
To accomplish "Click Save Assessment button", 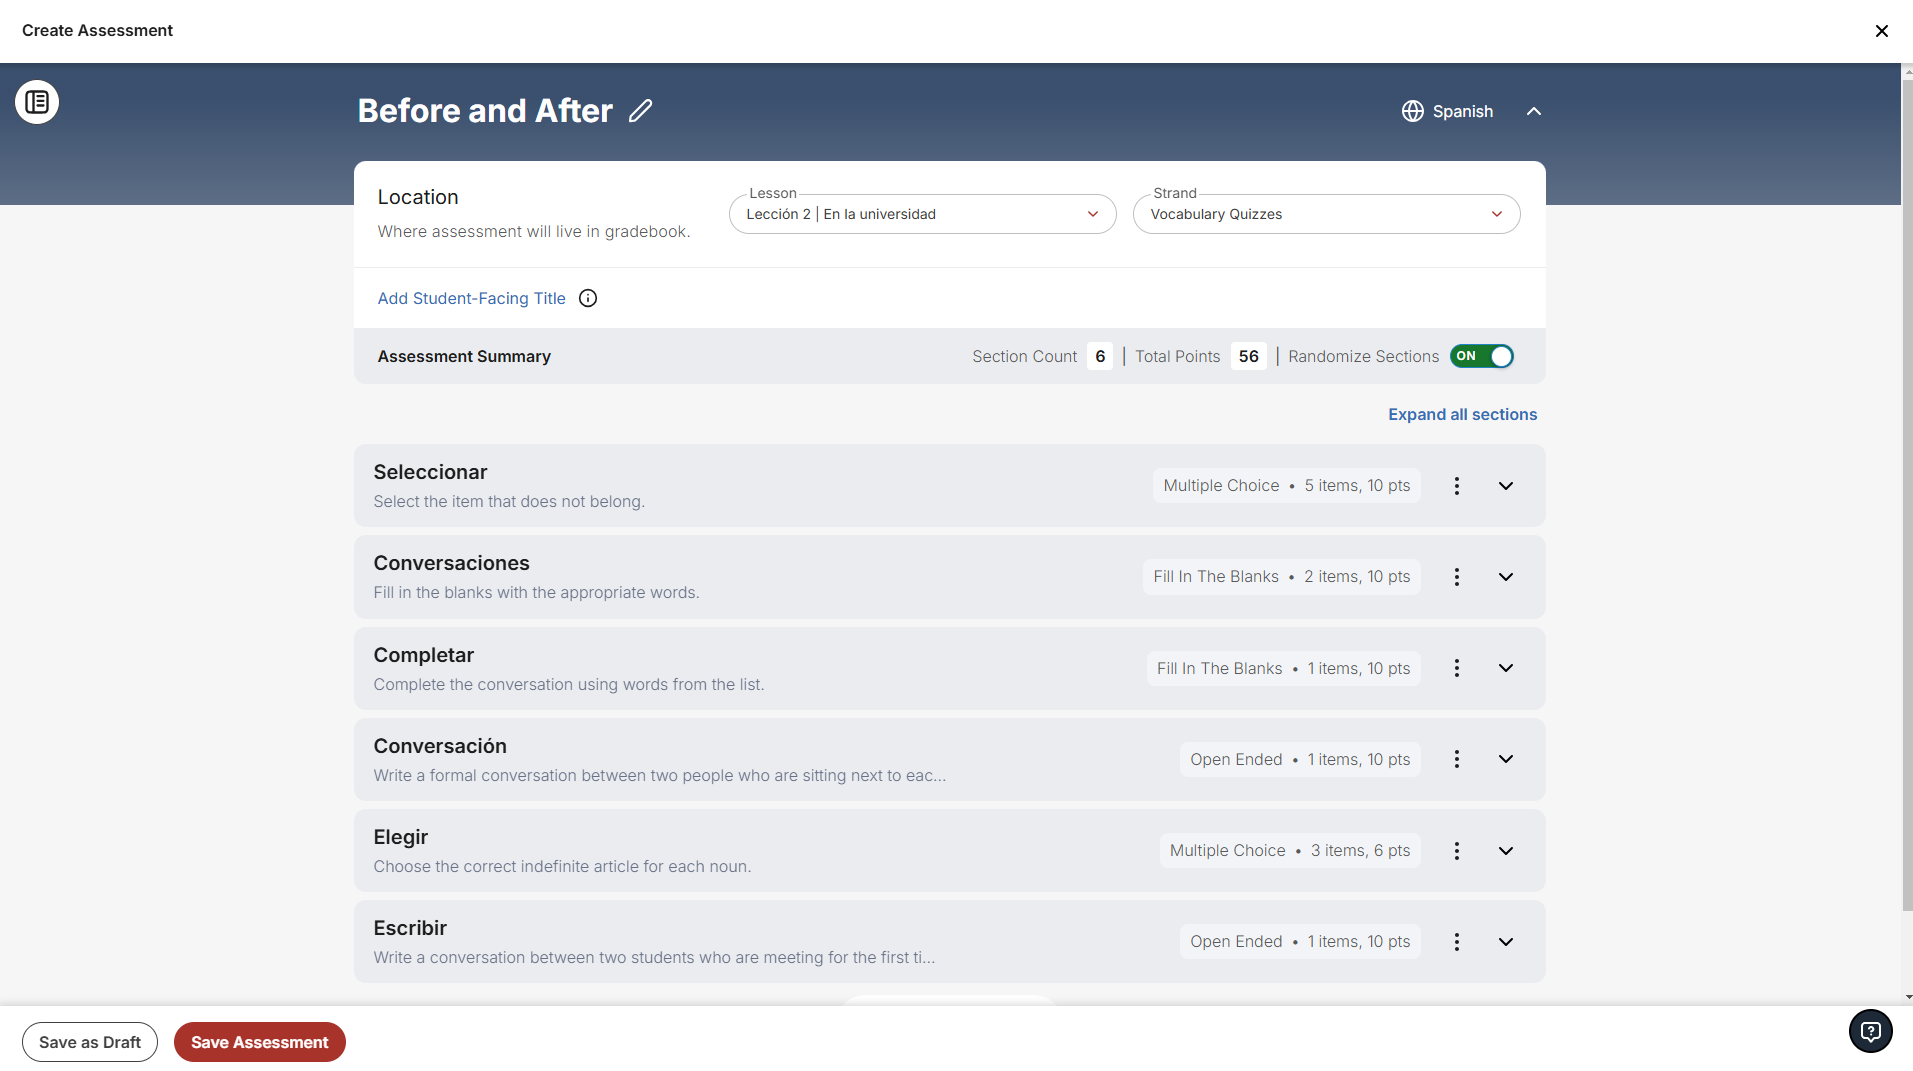I will point(259,1042).
